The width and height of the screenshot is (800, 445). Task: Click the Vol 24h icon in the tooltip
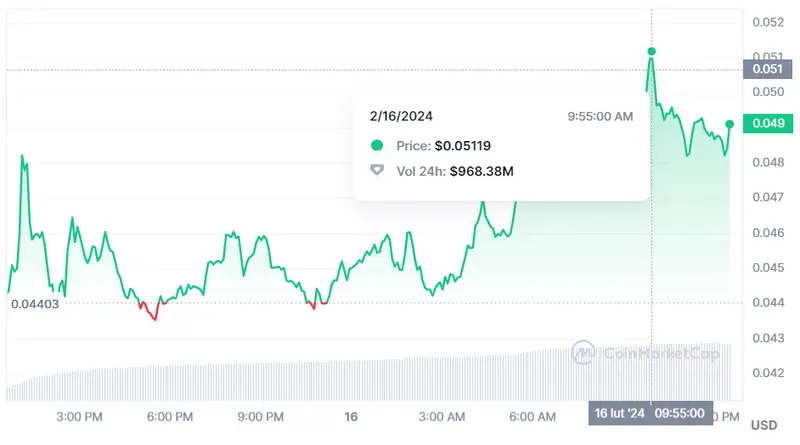[377, 171]
